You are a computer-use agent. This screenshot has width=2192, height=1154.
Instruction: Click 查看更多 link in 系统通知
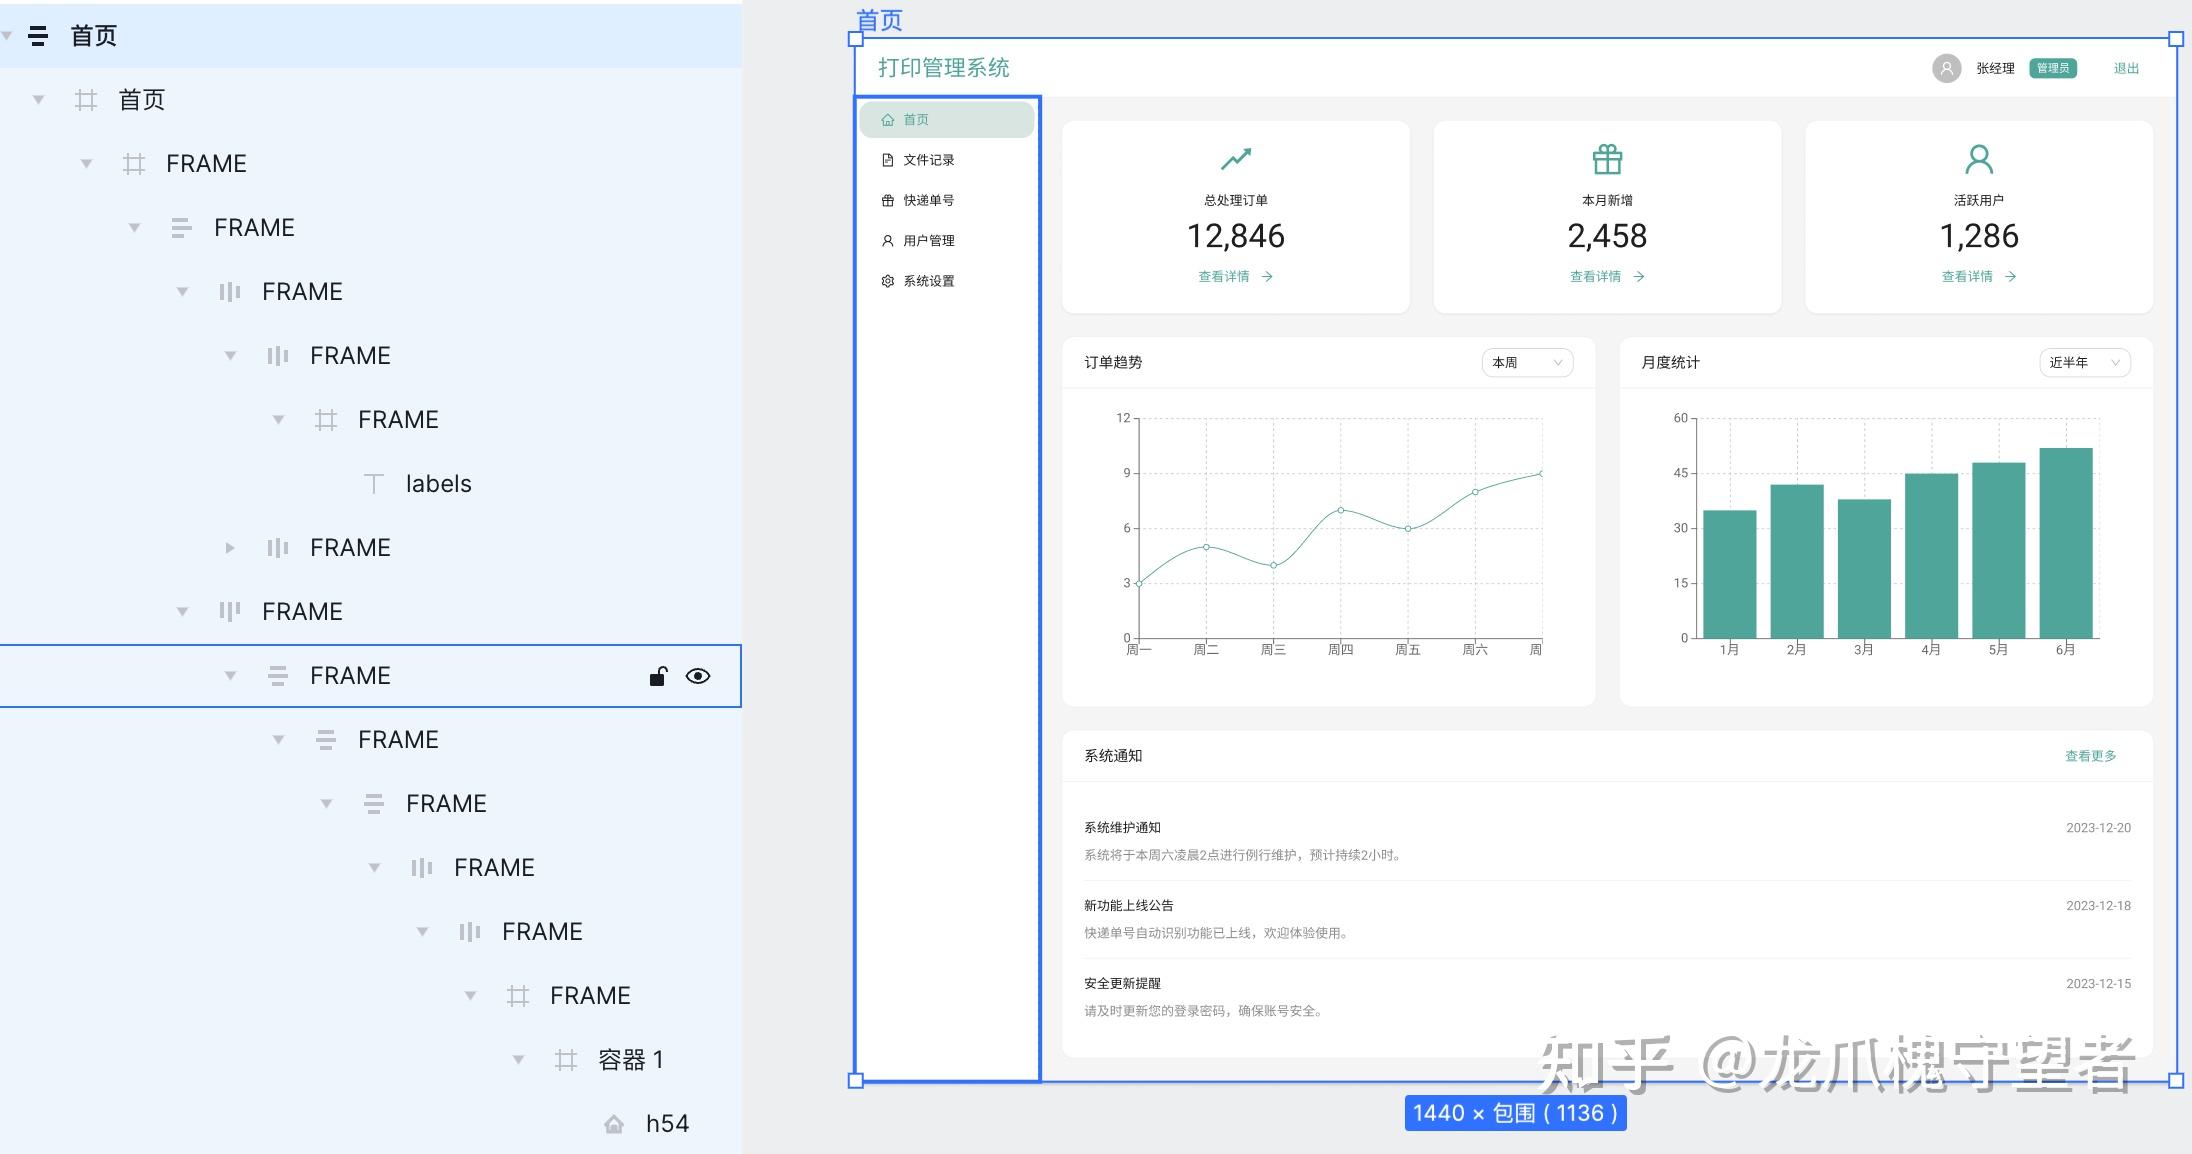[x=2090, y=756]
